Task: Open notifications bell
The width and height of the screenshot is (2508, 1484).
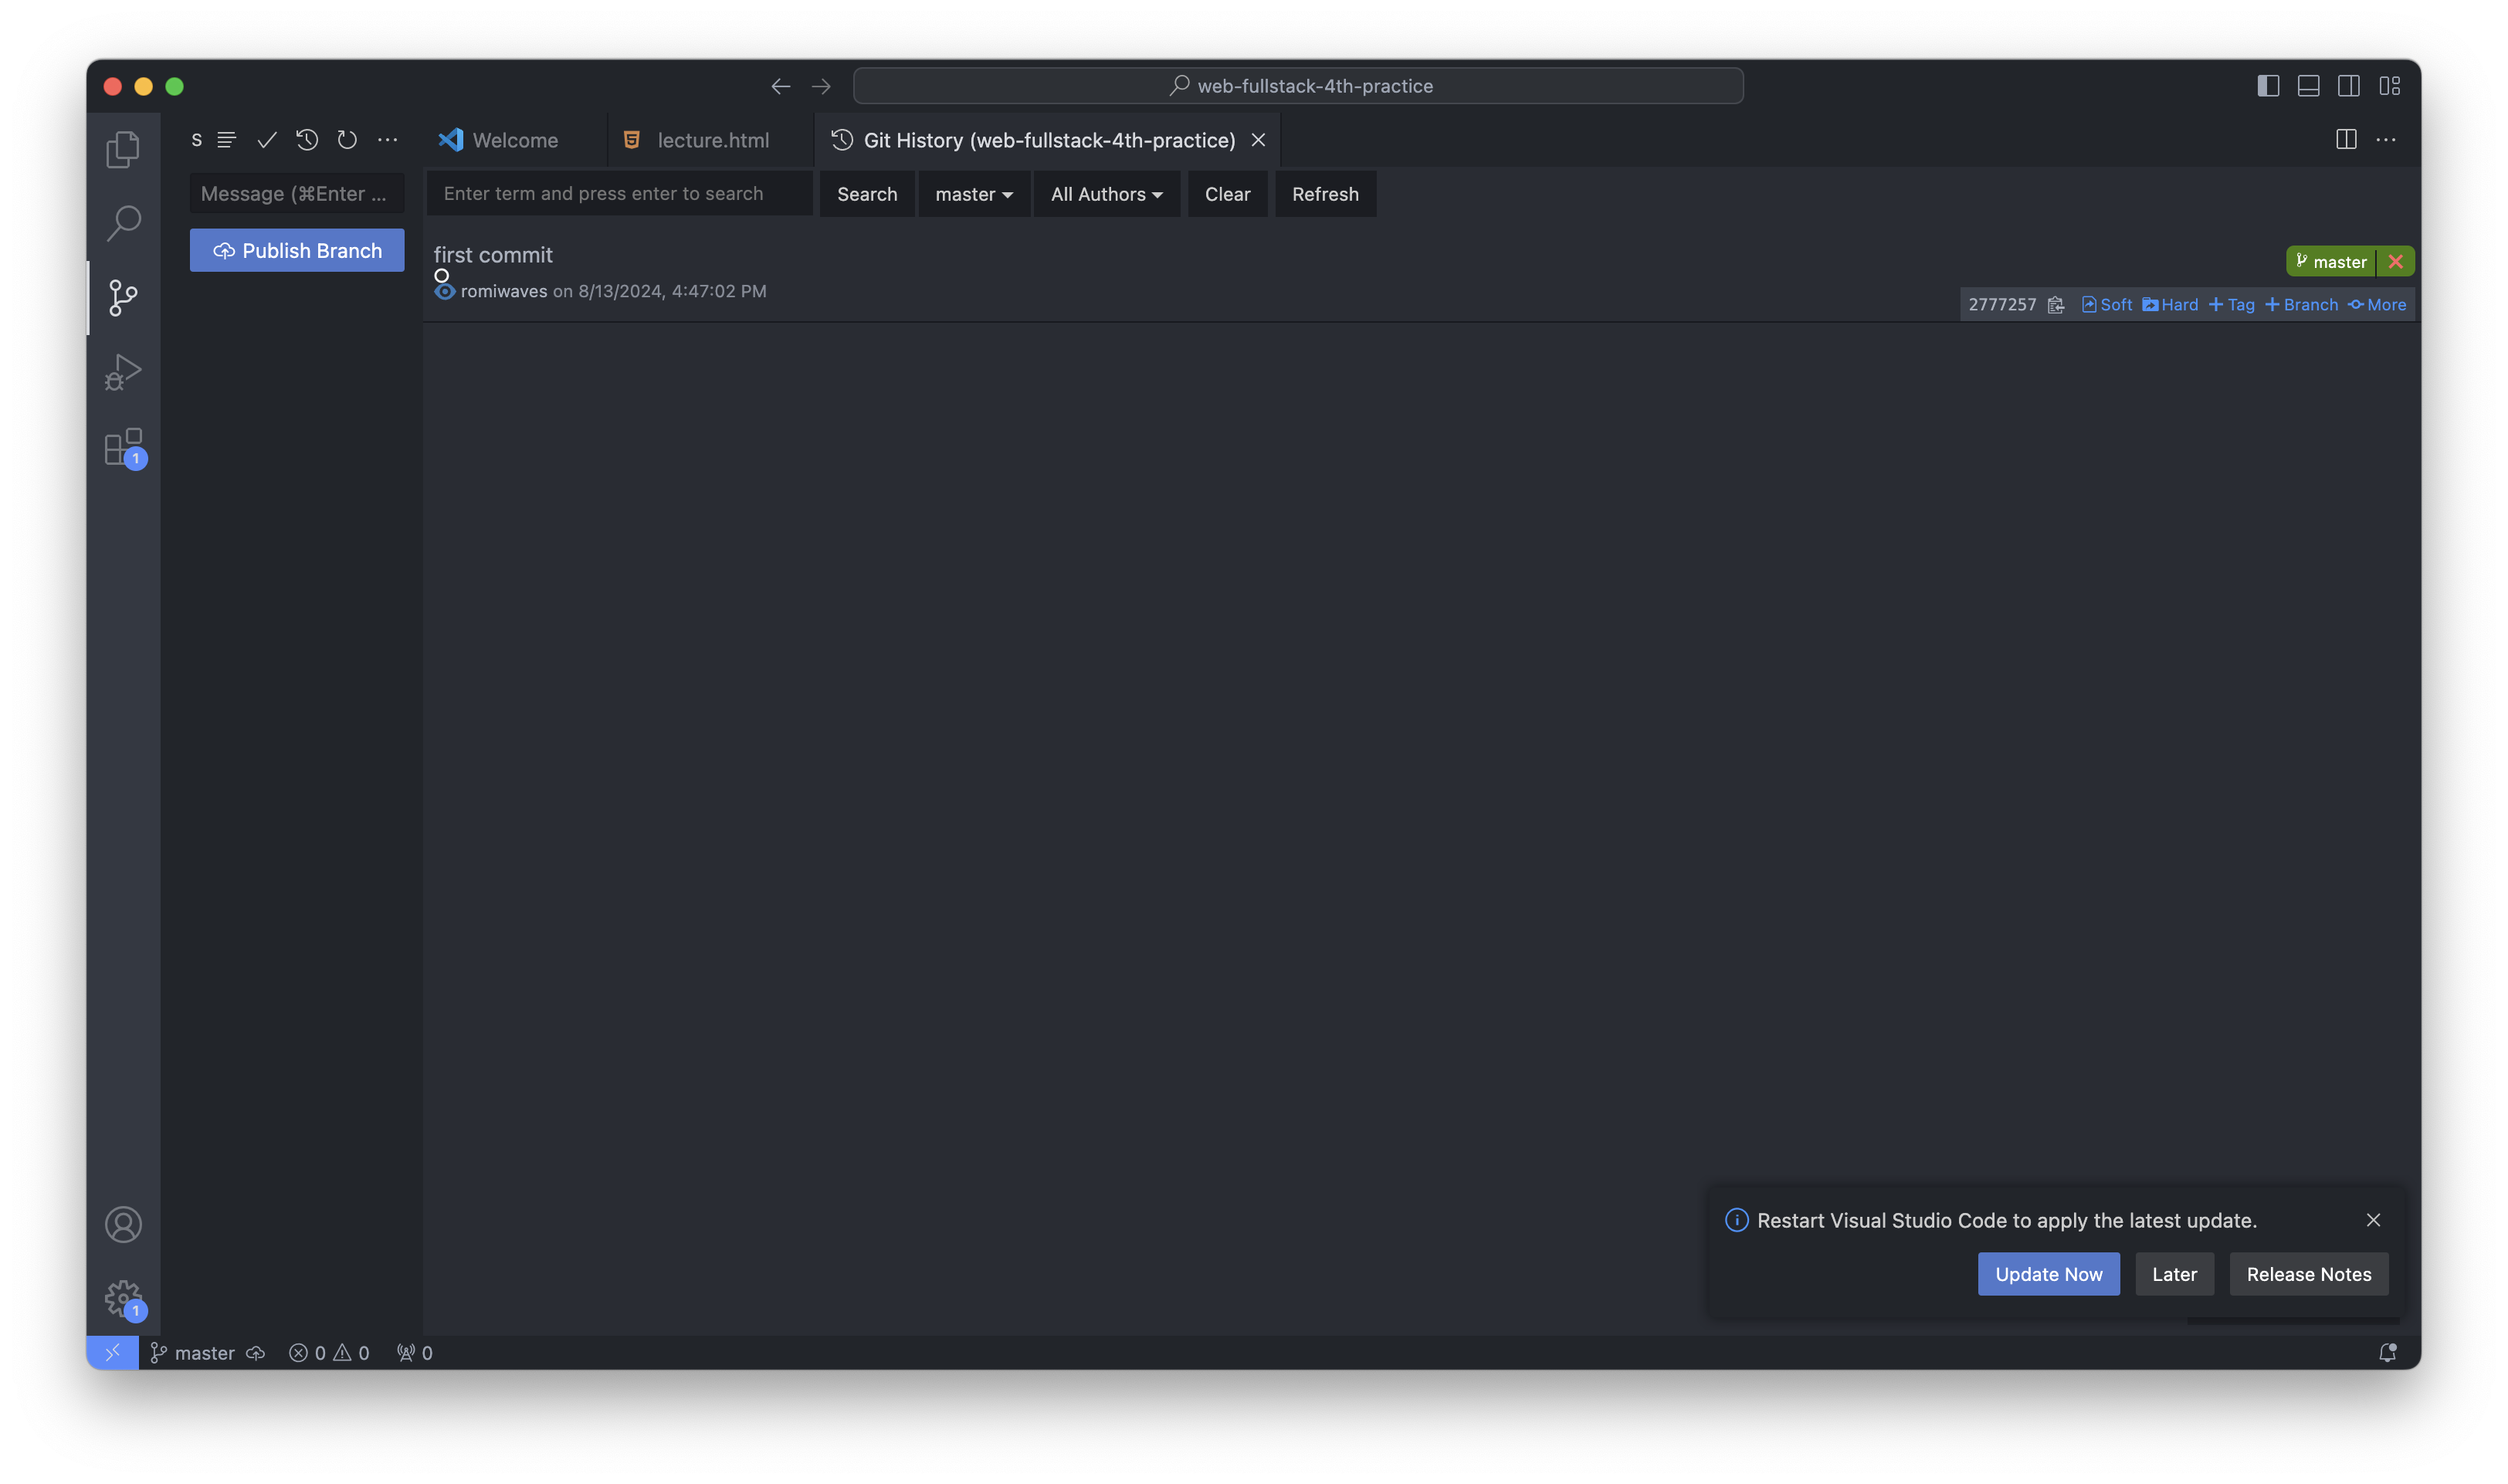Action: click(2387, 1352)
